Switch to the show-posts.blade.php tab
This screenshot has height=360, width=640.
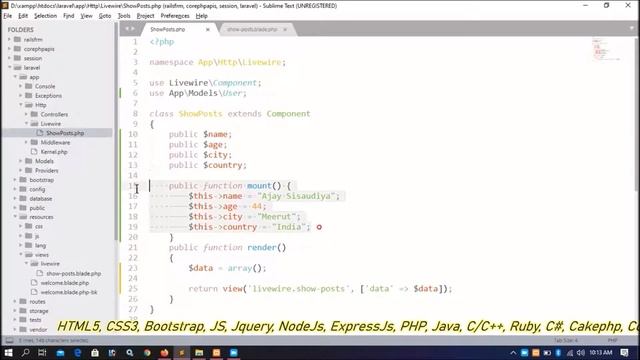point(252,29)
